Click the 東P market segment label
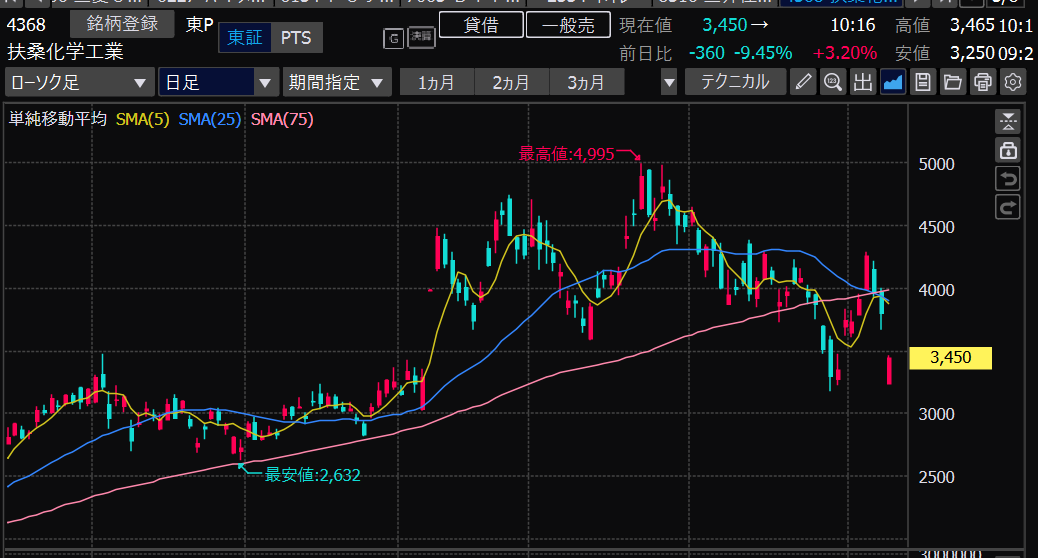This screenshot has width=1038, height=558. pyautogui.click(x=199, y=25)
